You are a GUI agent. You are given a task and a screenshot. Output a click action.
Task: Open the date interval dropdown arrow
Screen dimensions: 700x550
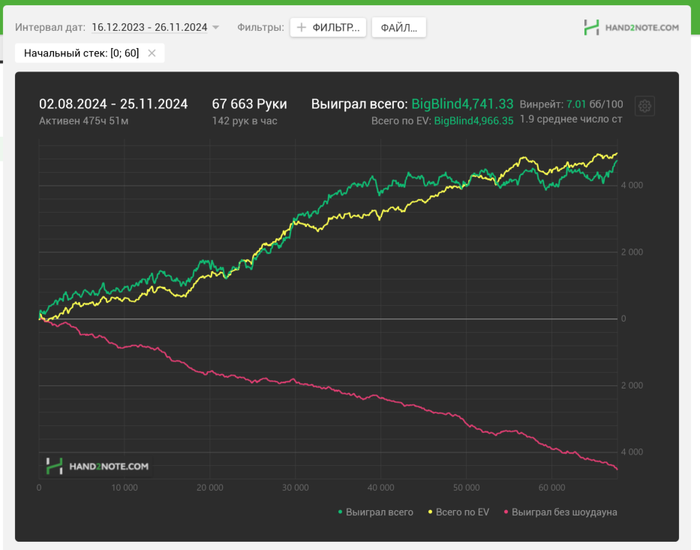[216, 27]
